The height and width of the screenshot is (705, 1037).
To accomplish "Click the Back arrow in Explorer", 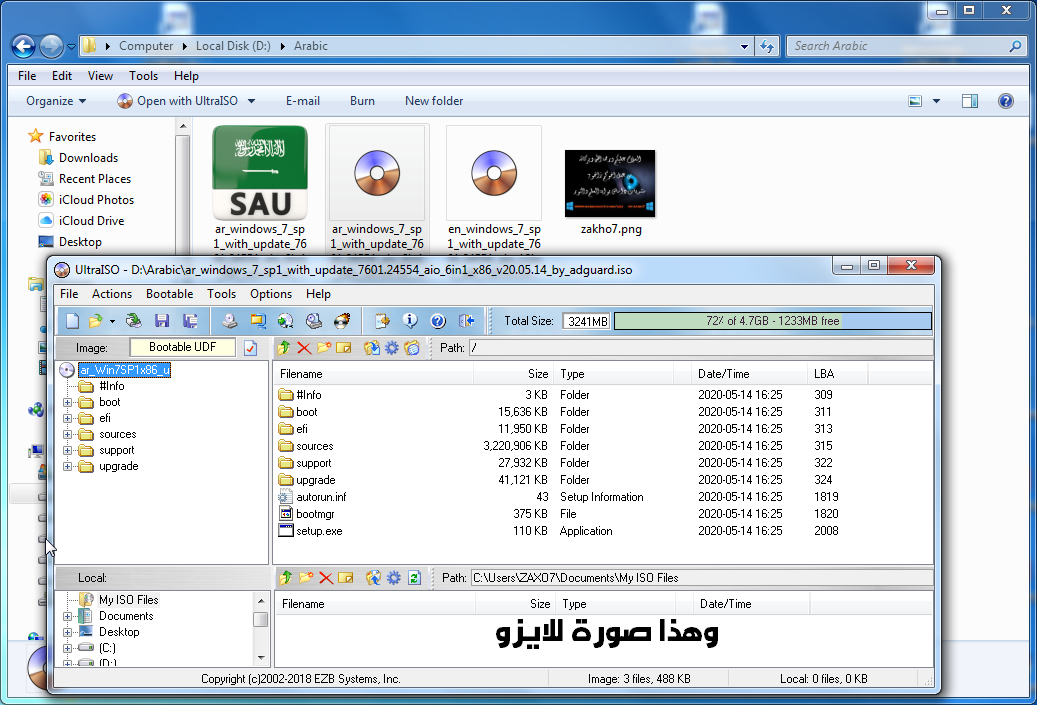I will [24, 46].
